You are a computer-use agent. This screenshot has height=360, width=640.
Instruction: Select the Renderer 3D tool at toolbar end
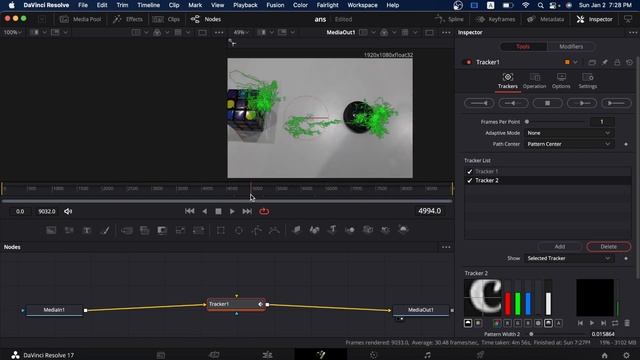coord(403,230)
